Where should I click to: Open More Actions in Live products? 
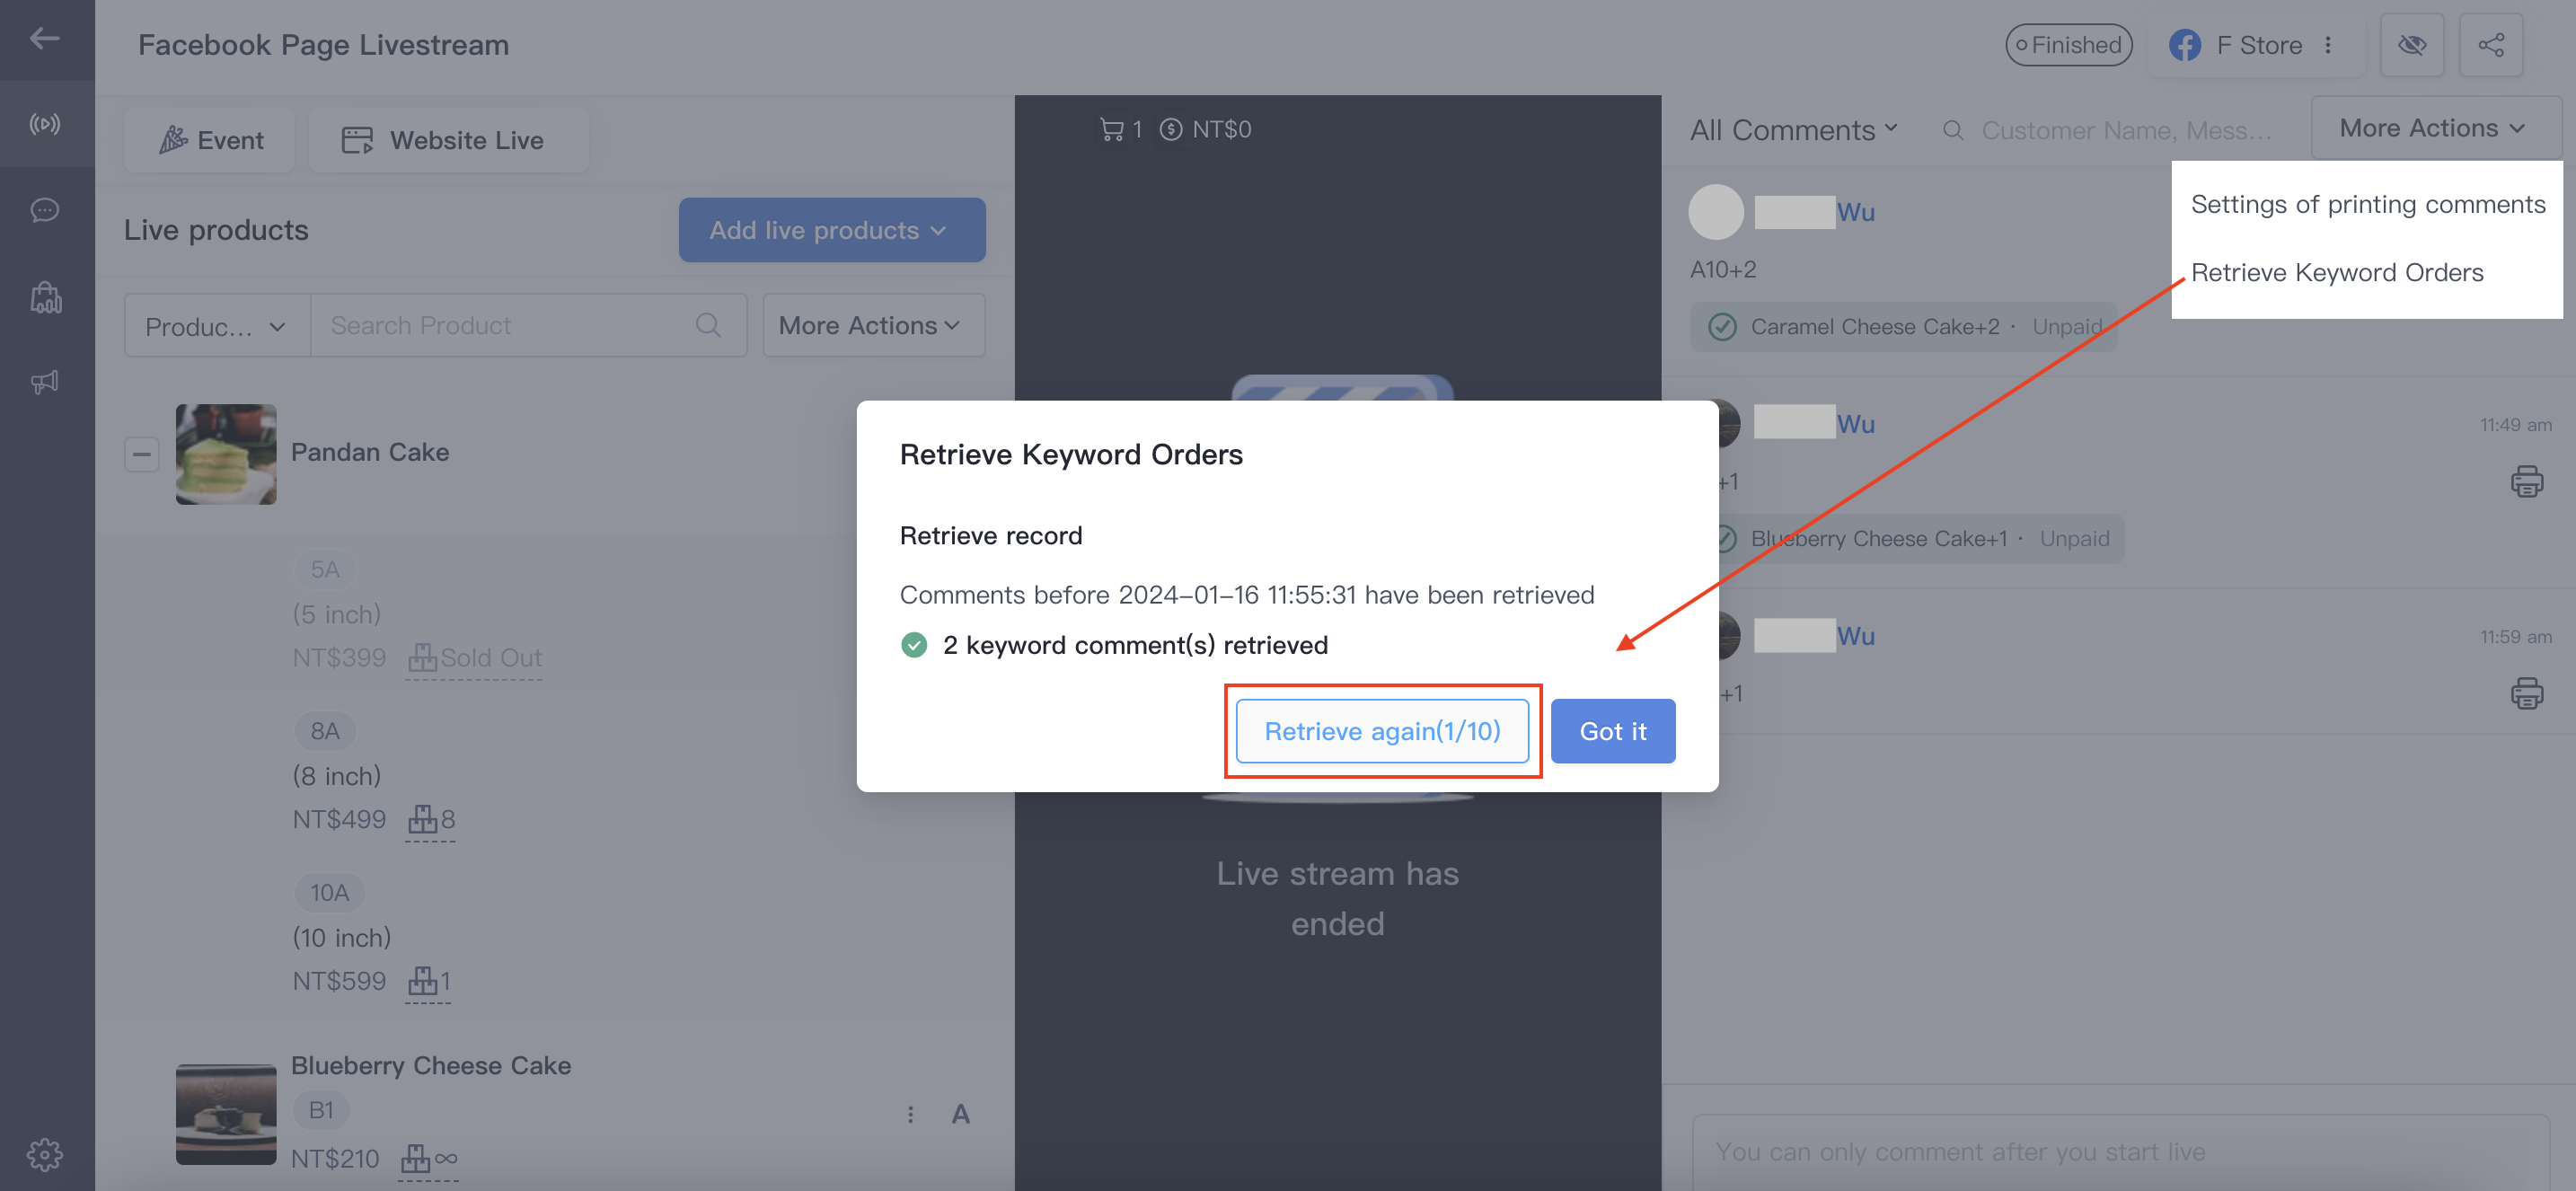873,326
